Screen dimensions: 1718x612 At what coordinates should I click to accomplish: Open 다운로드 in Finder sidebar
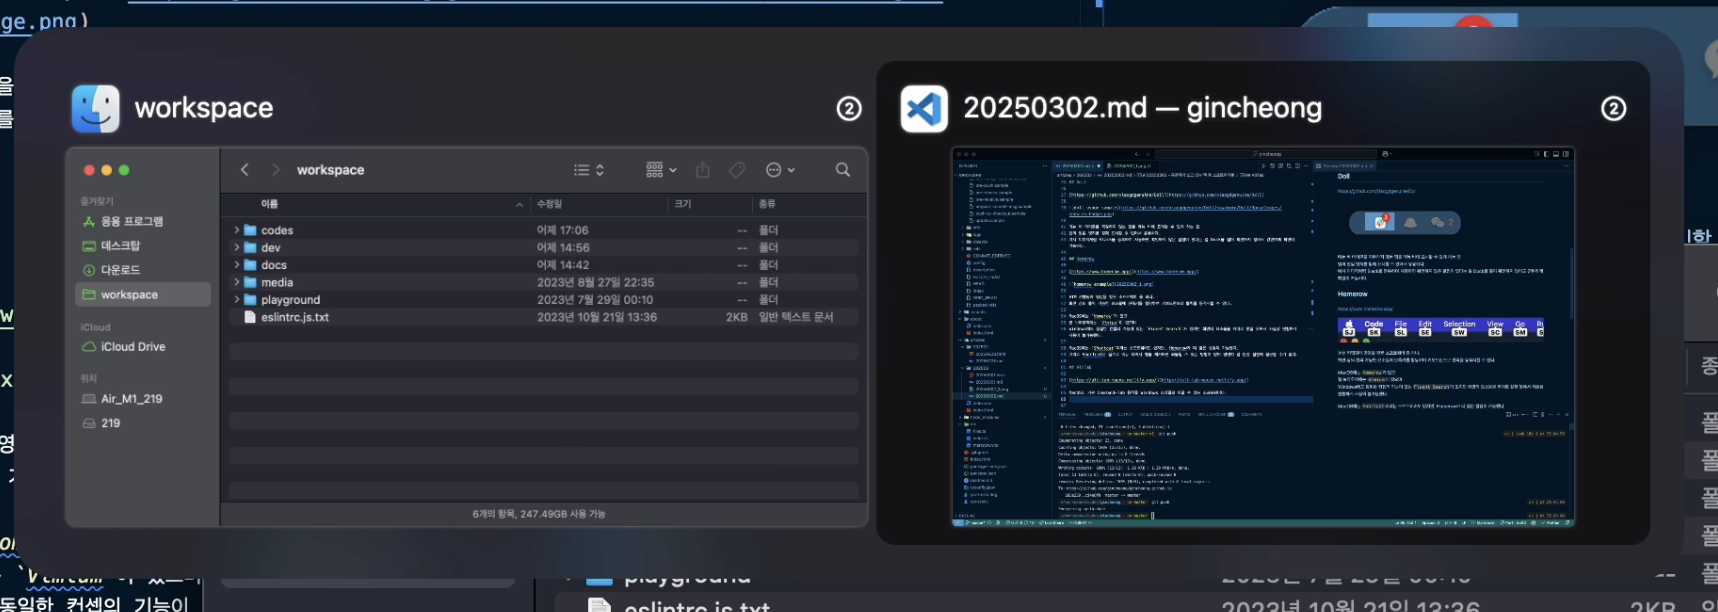120,270
